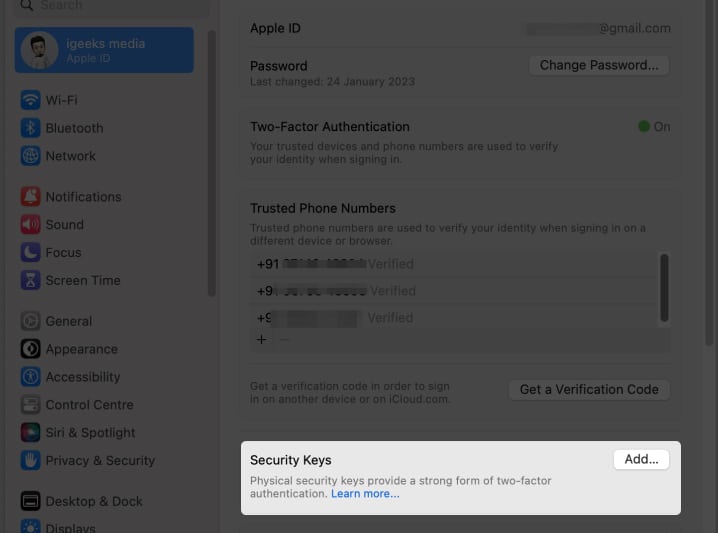The height and width of the screenshot is (533, 718).
Task: Select the first trusted phone number
Action: click(334, 265)
